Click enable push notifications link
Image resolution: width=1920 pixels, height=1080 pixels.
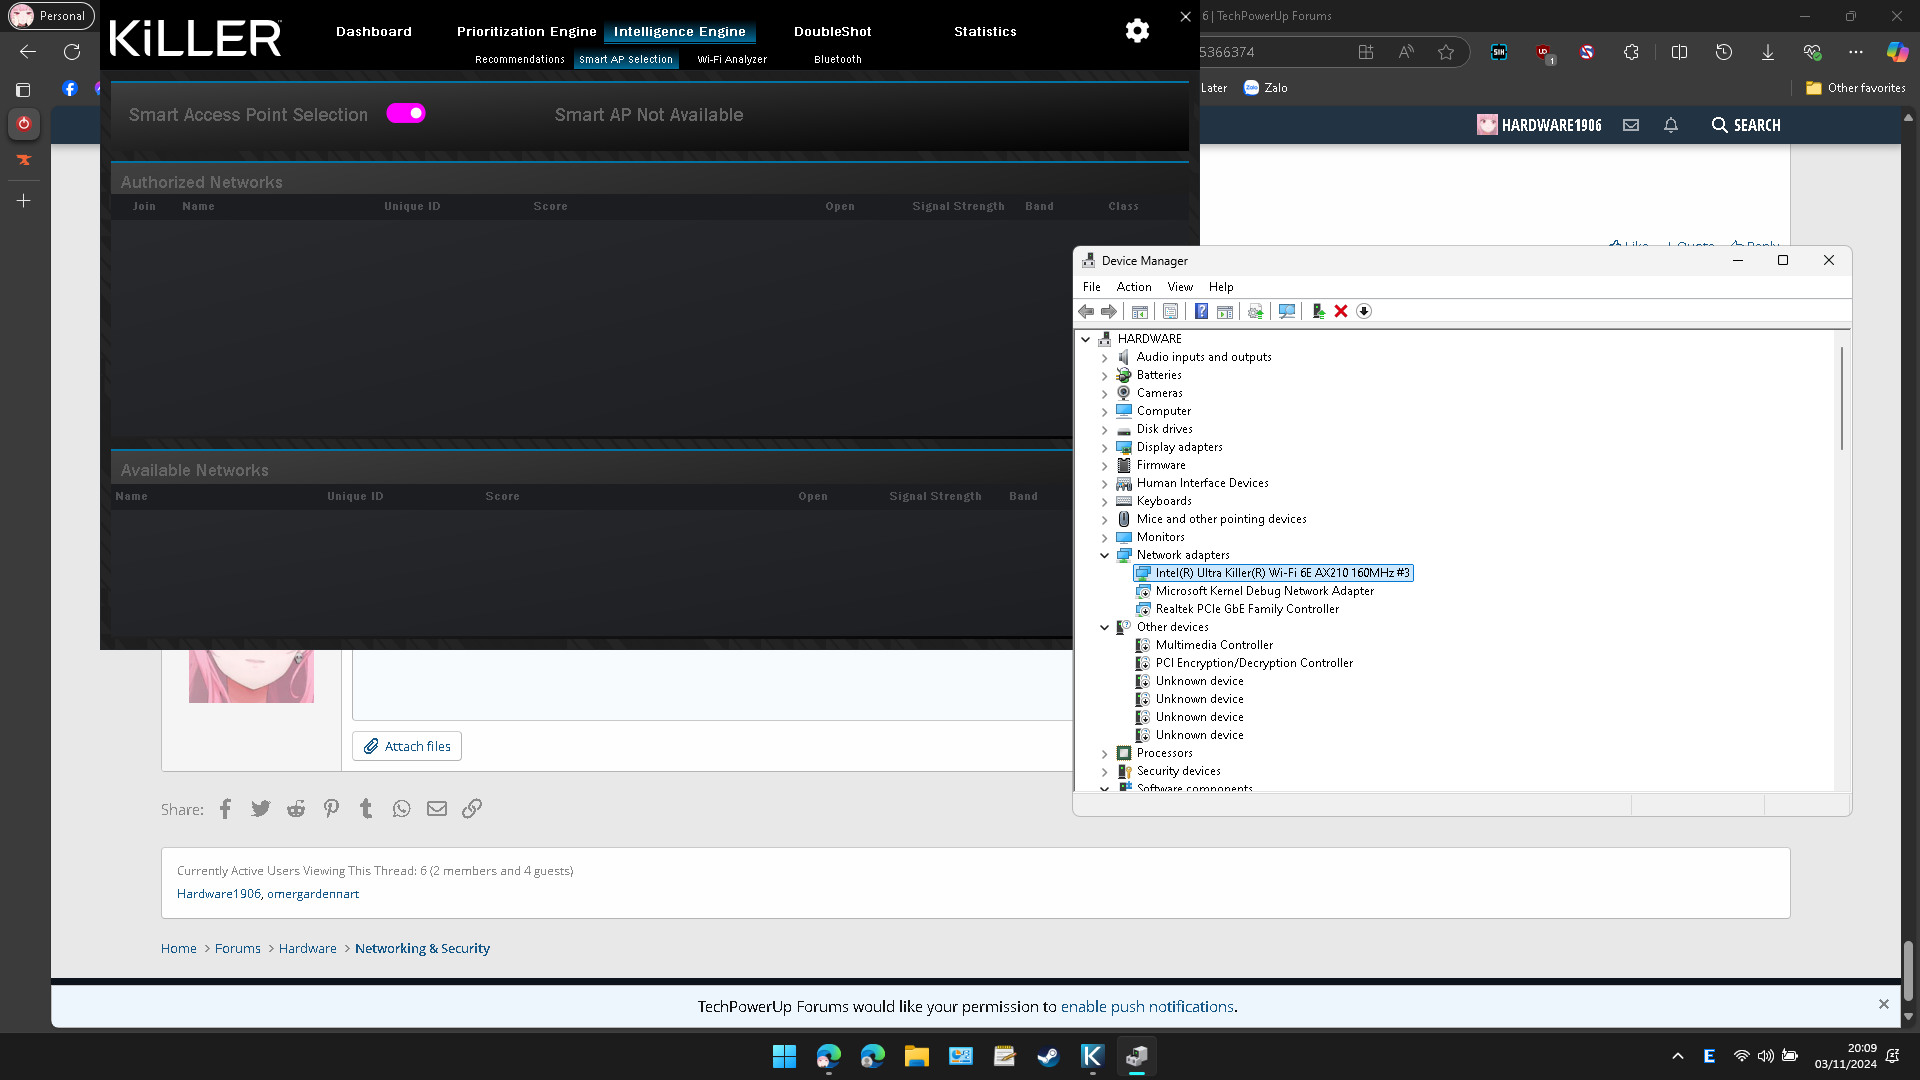click(1147, 1007)
